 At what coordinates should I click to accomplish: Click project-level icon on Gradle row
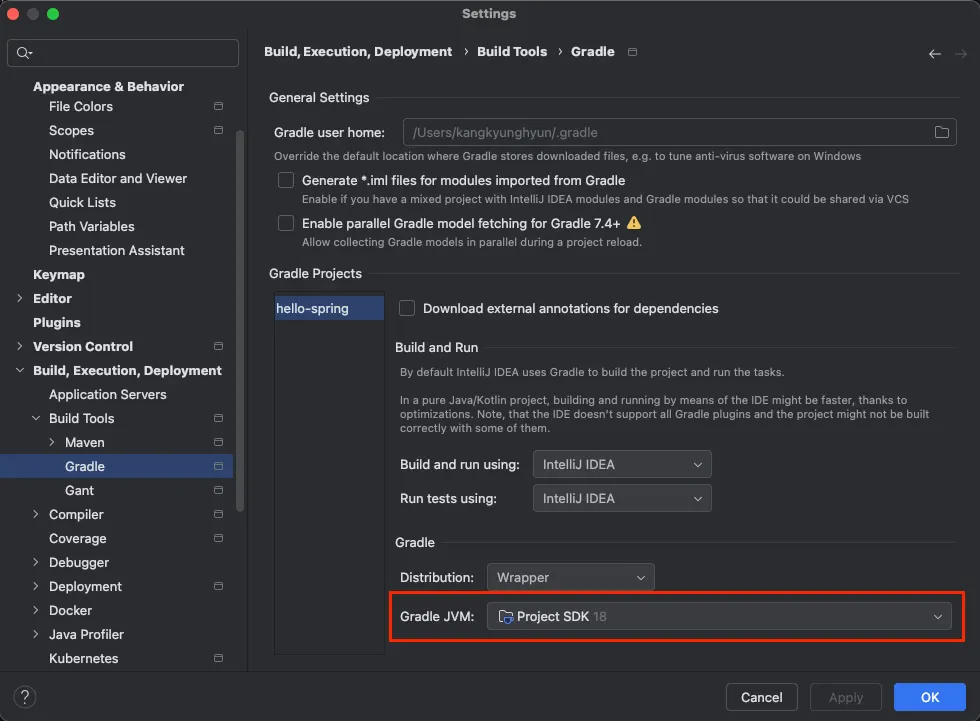click(x=218, y=466)
